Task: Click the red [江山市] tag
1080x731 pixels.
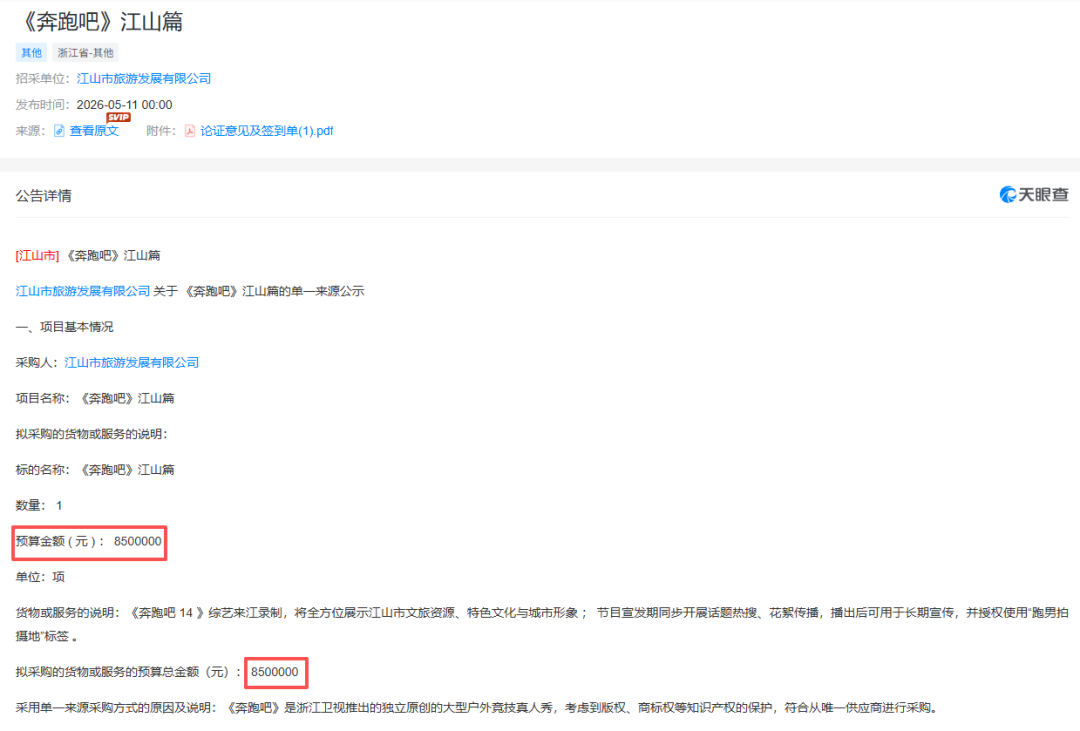Action: point(37,256)
